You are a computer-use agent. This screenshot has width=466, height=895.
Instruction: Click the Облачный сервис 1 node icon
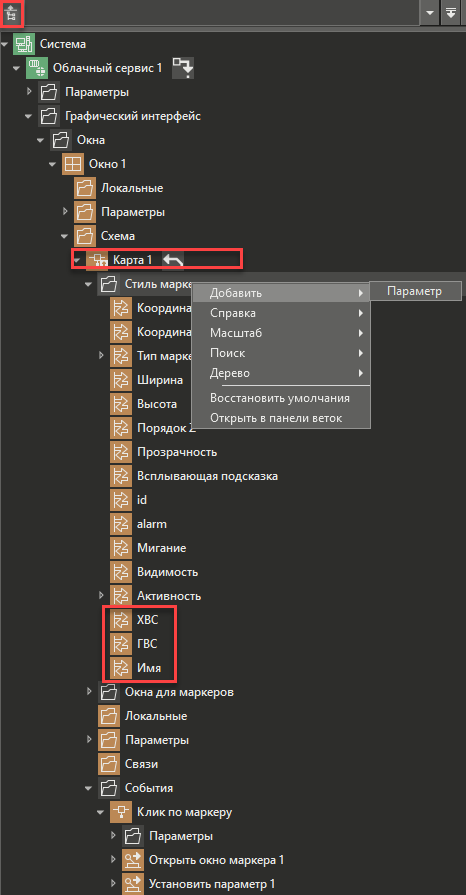[x=37, y=68]
